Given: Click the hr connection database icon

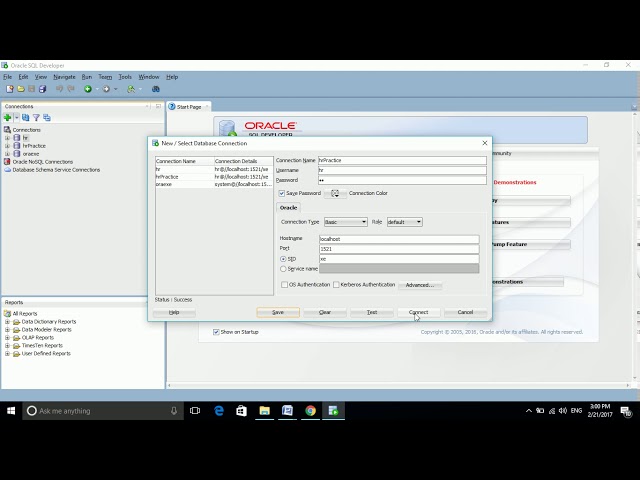Looking at the screenshot, I should click(x=17, y=138).
